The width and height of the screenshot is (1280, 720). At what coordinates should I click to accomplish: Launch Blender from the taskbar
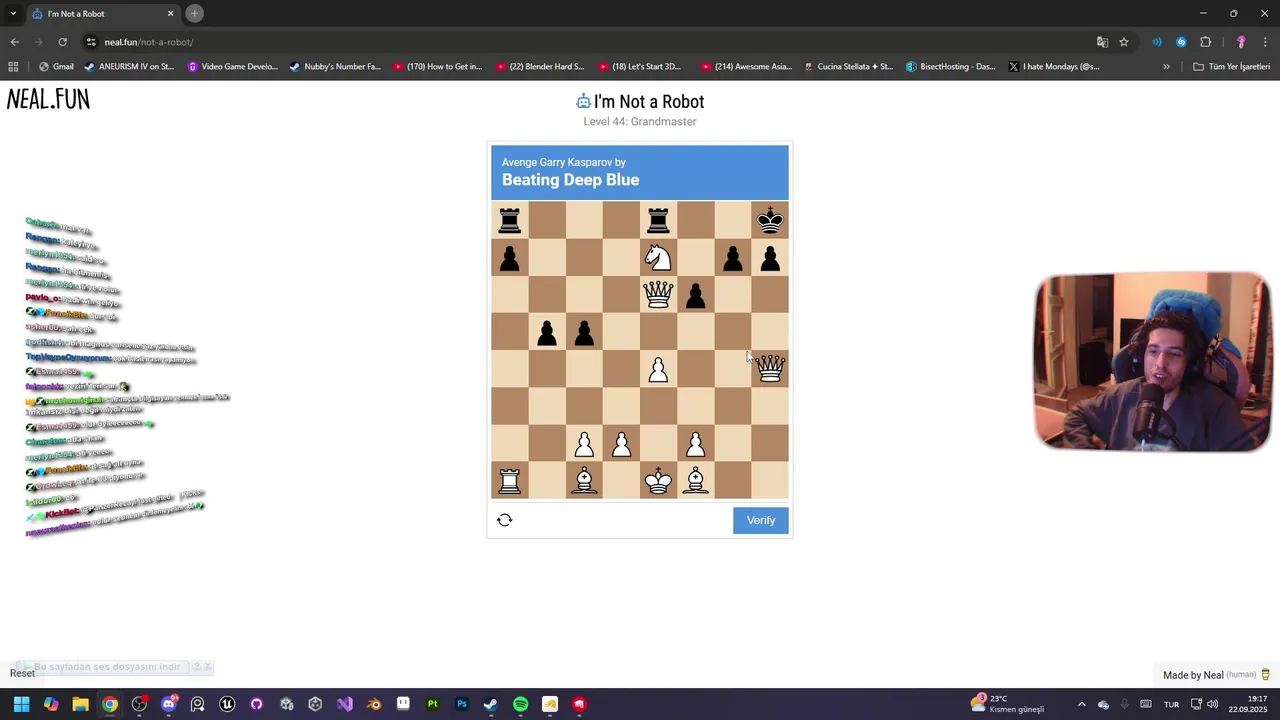click(374, 704)
